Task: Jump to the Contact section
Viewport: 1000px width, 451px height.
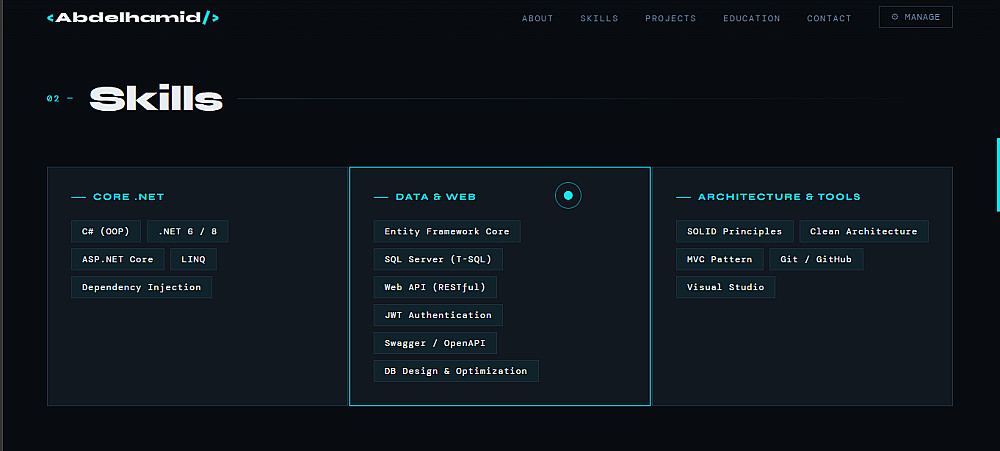Action: (x=829, y=18)
